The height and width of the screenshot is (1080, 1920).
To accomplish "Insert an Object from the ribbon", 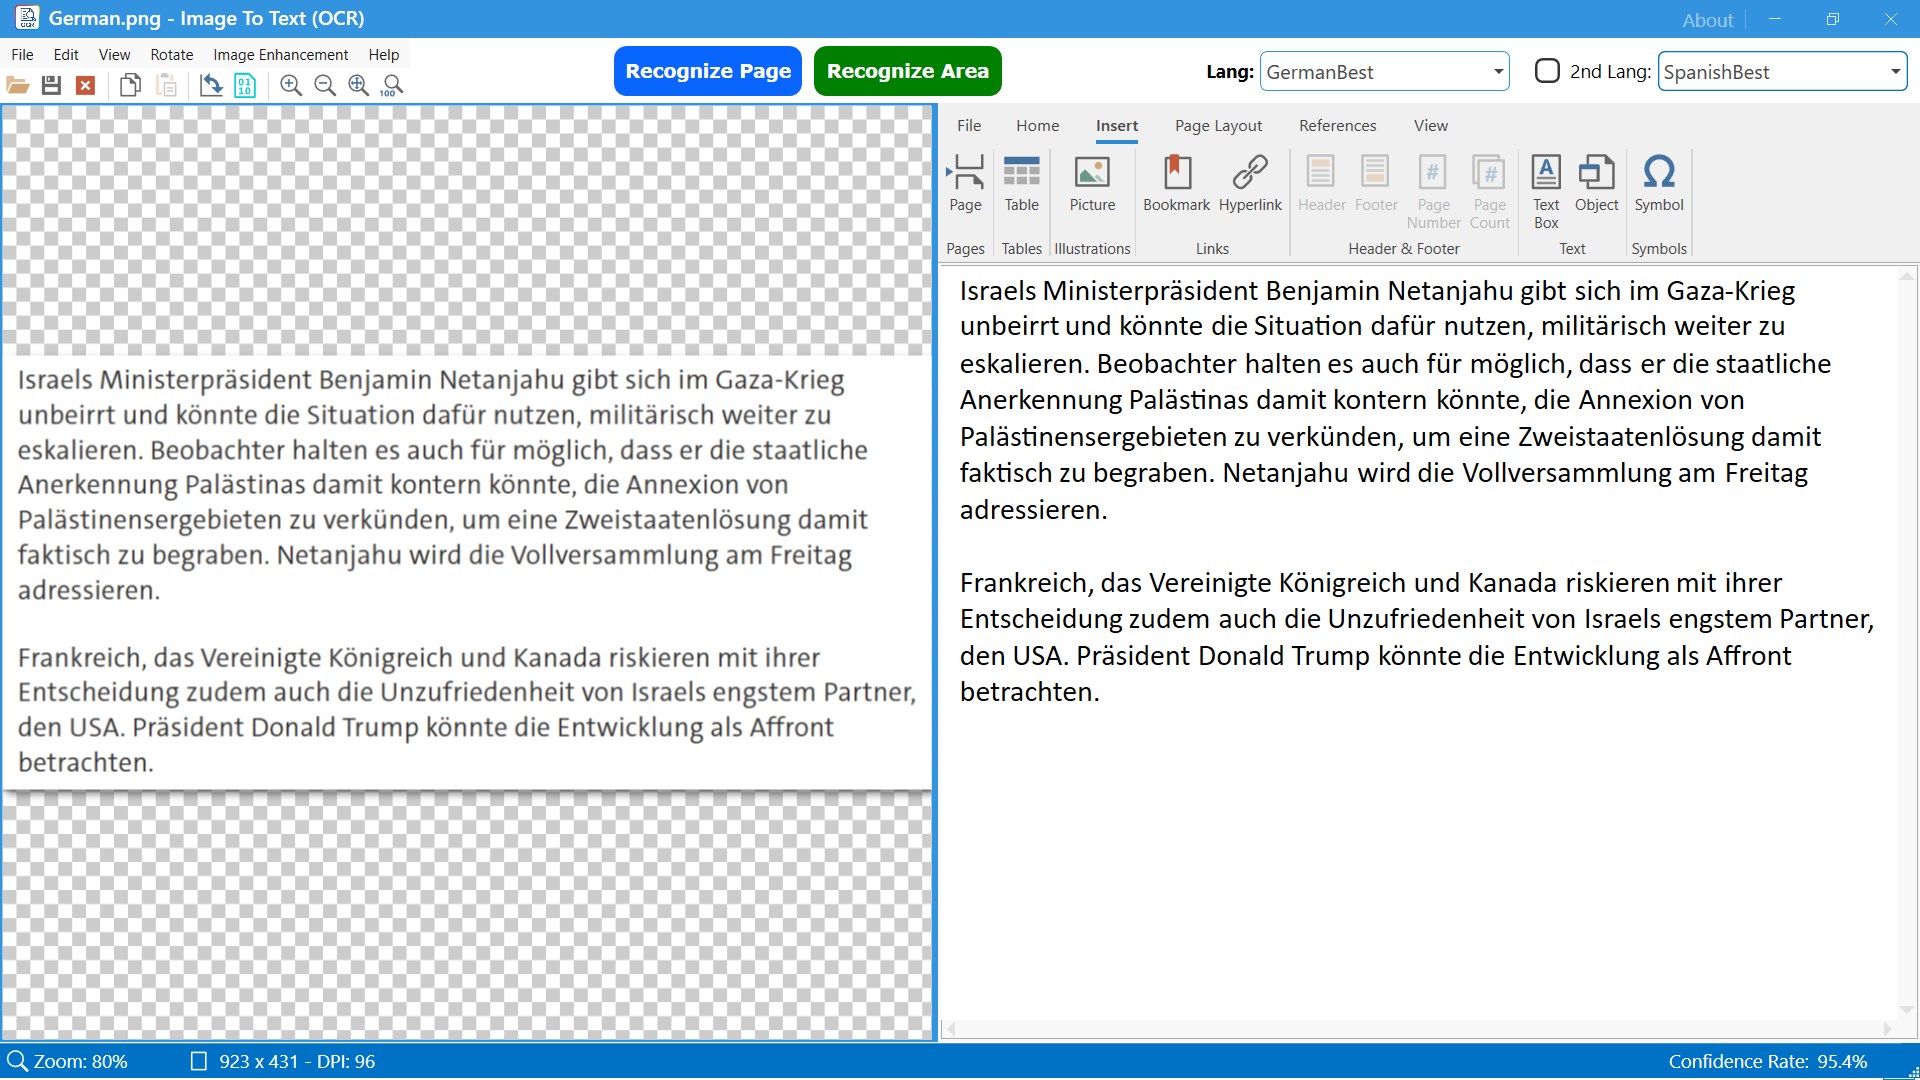I will pos(1596,184).
